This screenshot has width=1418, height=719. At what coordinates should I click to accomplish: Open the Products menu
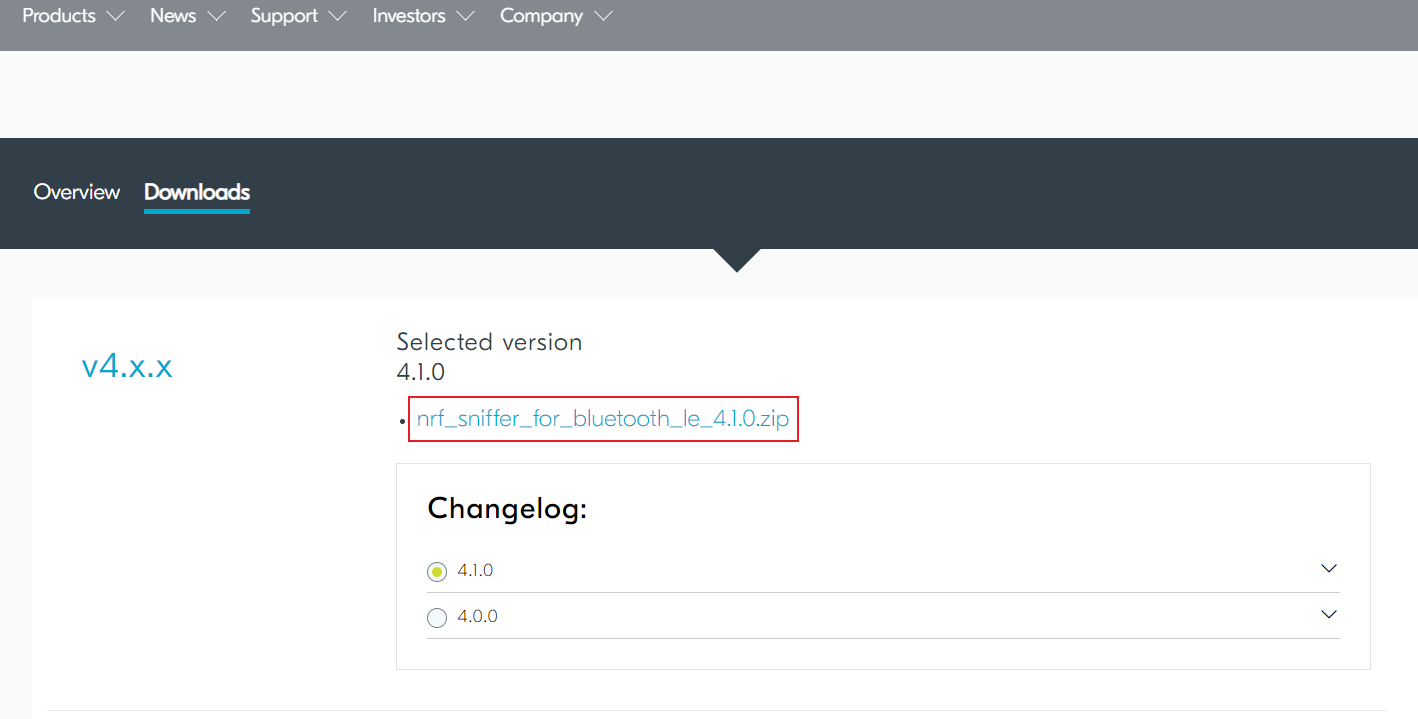59,16
